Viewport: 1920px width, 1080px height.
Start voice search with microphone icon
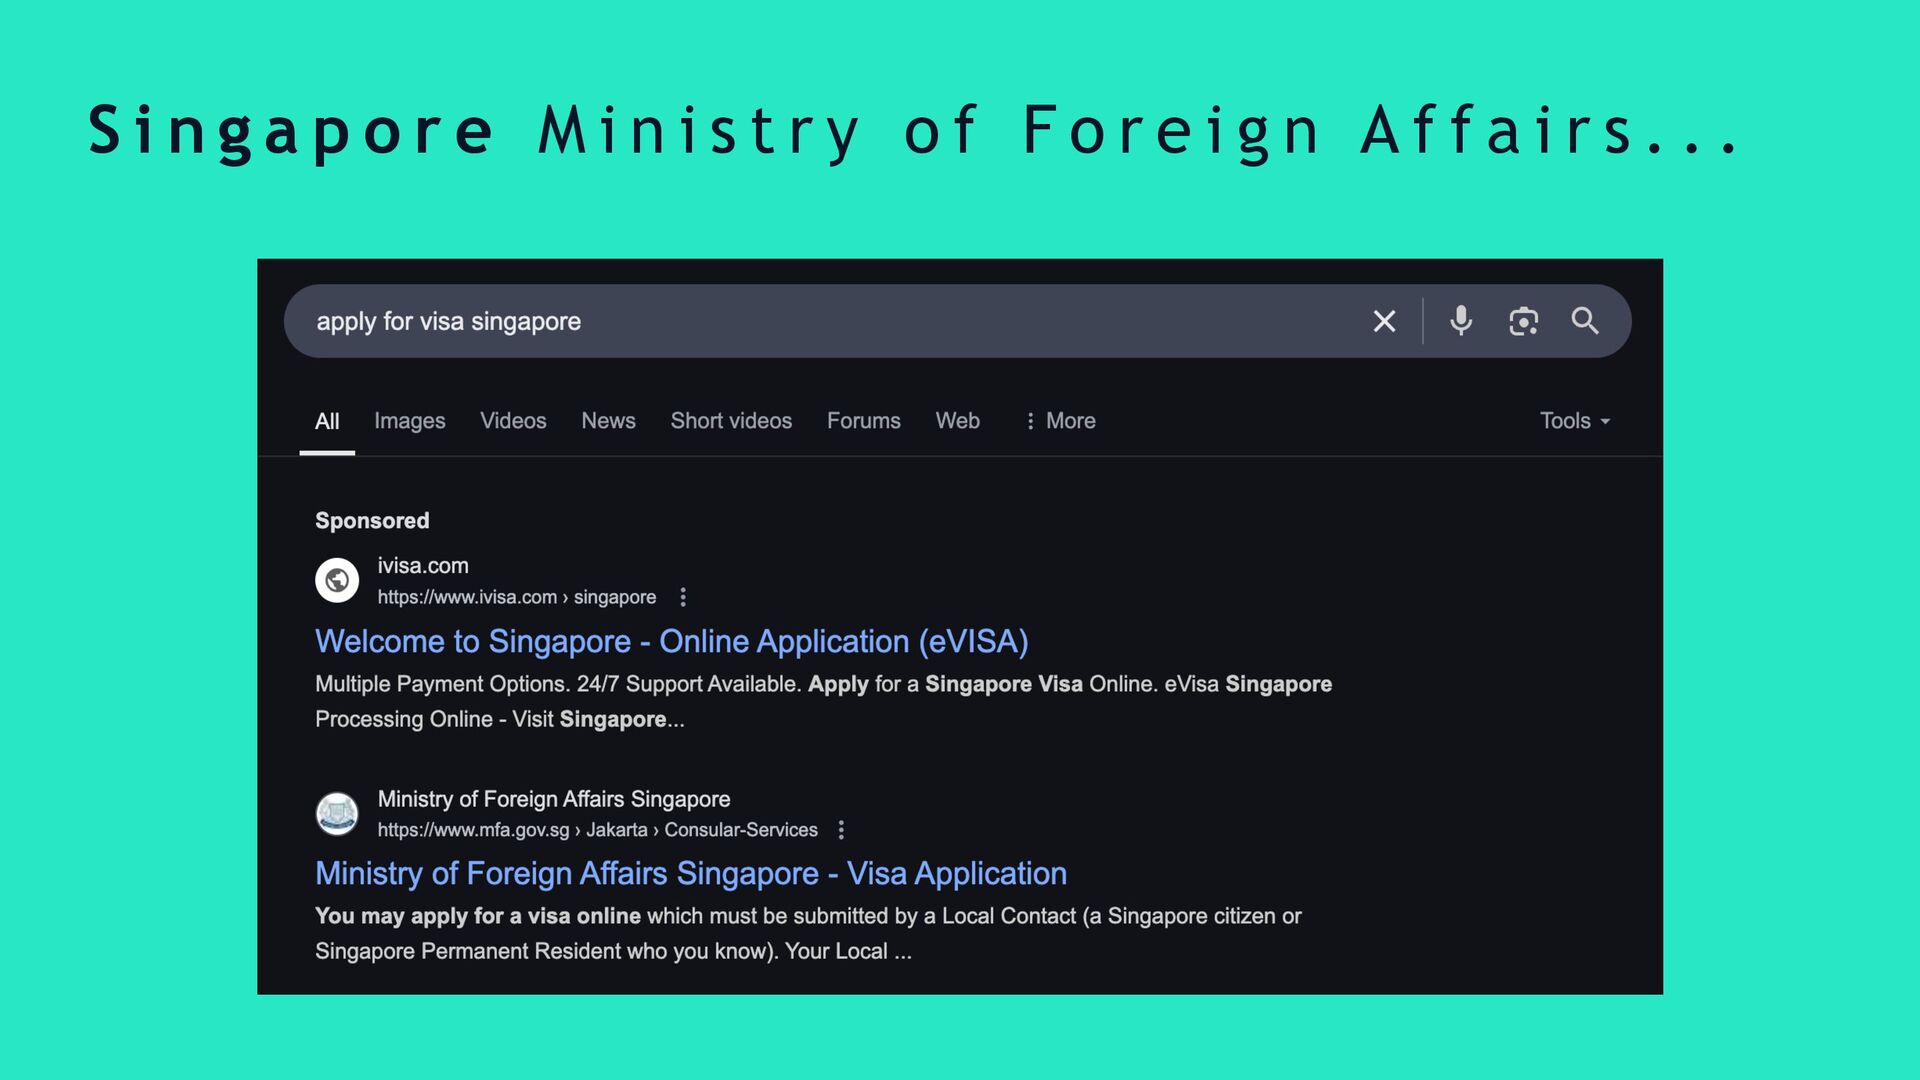pyautogui.click(x=1461, y=321)
